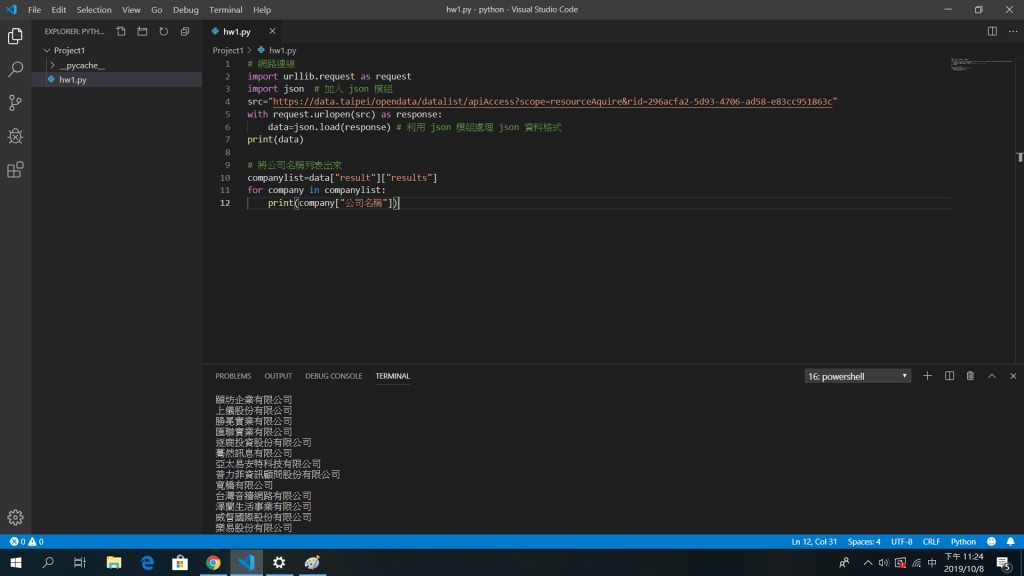The image size is (1024, 576).
Task: Open the Debug view in activity bar
Action: click(x=15, y=136)
